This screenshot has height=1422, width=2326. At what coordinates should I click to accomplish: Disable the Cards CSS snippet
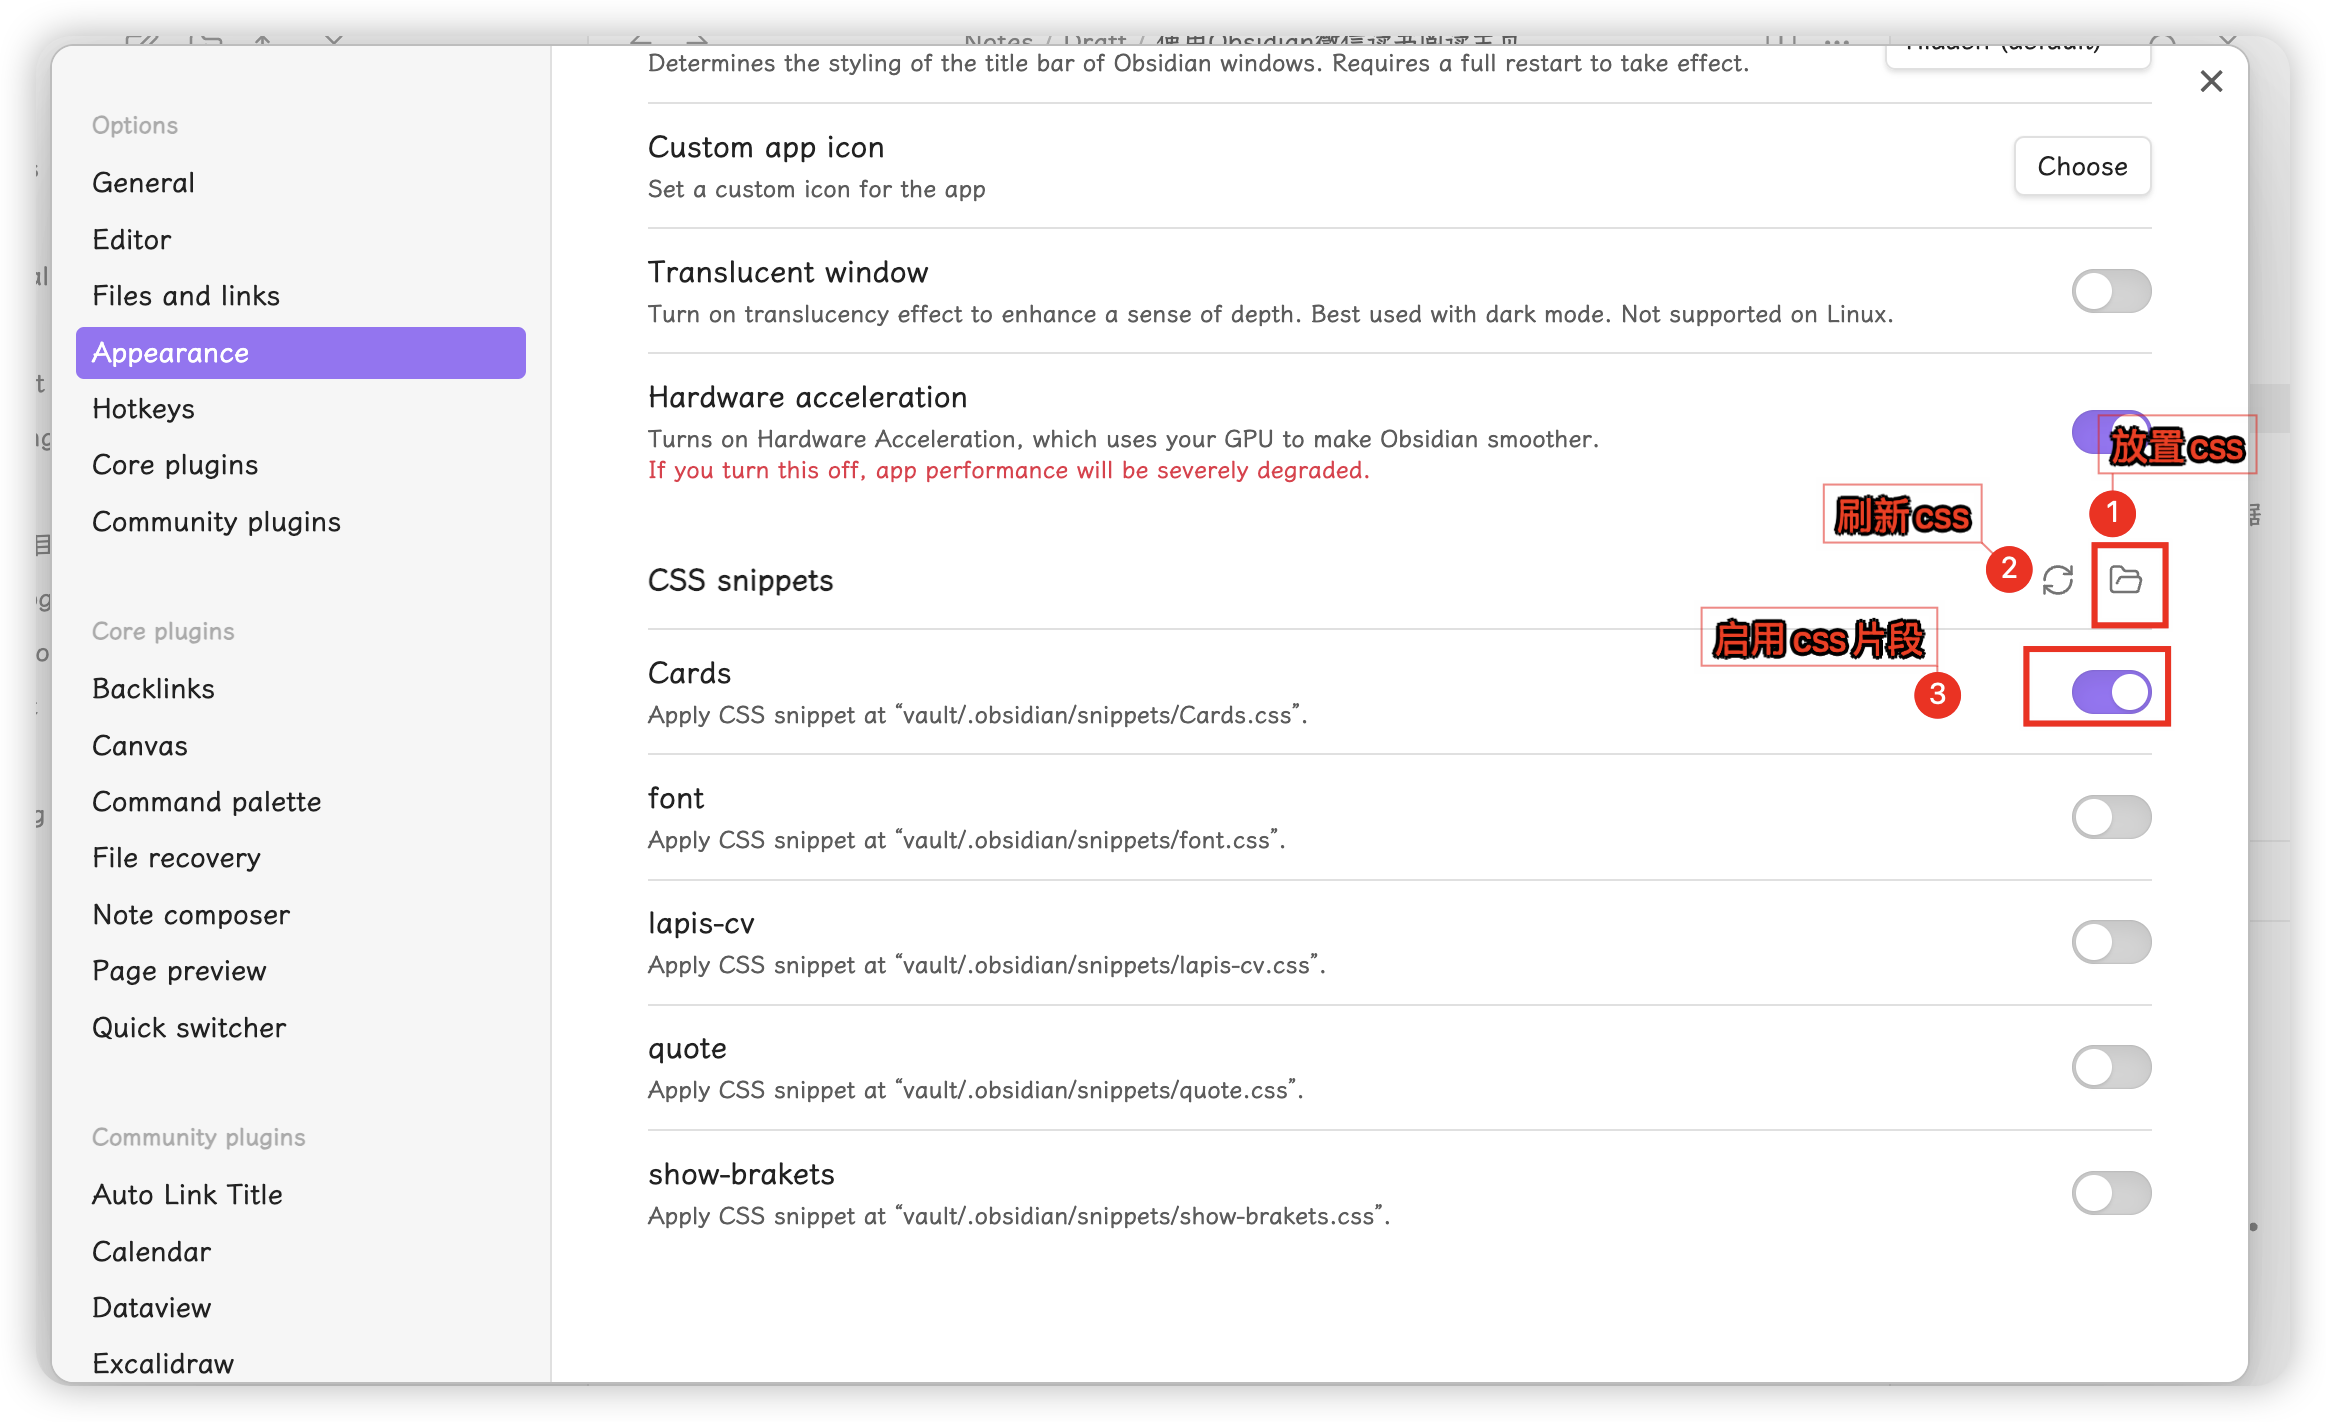pos(2111,692)
